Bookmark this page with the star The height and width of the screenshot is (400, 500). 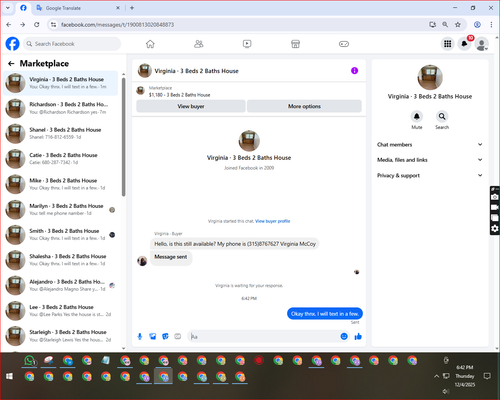(x=458, y=24)
